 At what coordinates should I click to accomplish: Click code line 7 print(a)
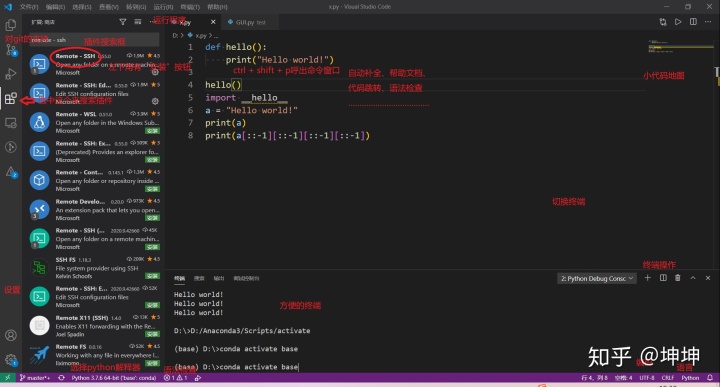pyautogui.click(x=225, y=123)
